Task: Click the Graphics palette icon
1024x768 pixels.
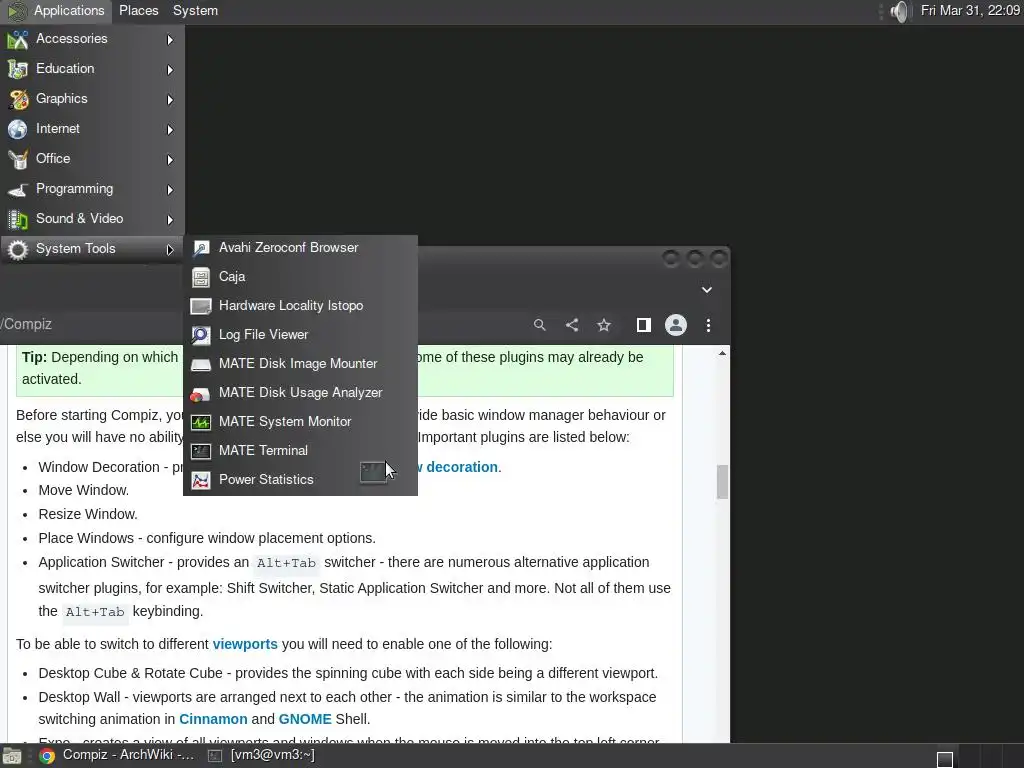Action: point(18,99)
